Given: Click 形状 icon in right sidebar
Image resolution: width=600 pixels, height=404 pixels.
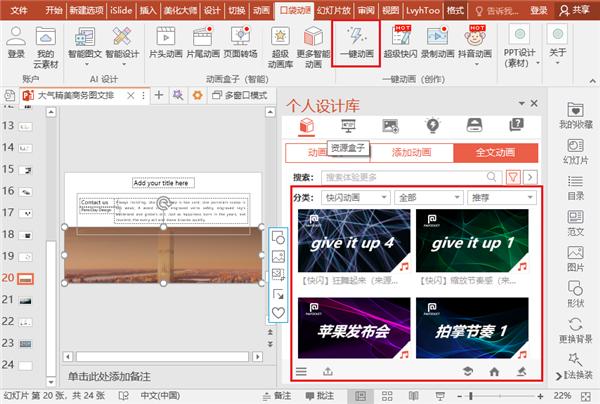Looking at the screenshot, I should coord(576,294).
